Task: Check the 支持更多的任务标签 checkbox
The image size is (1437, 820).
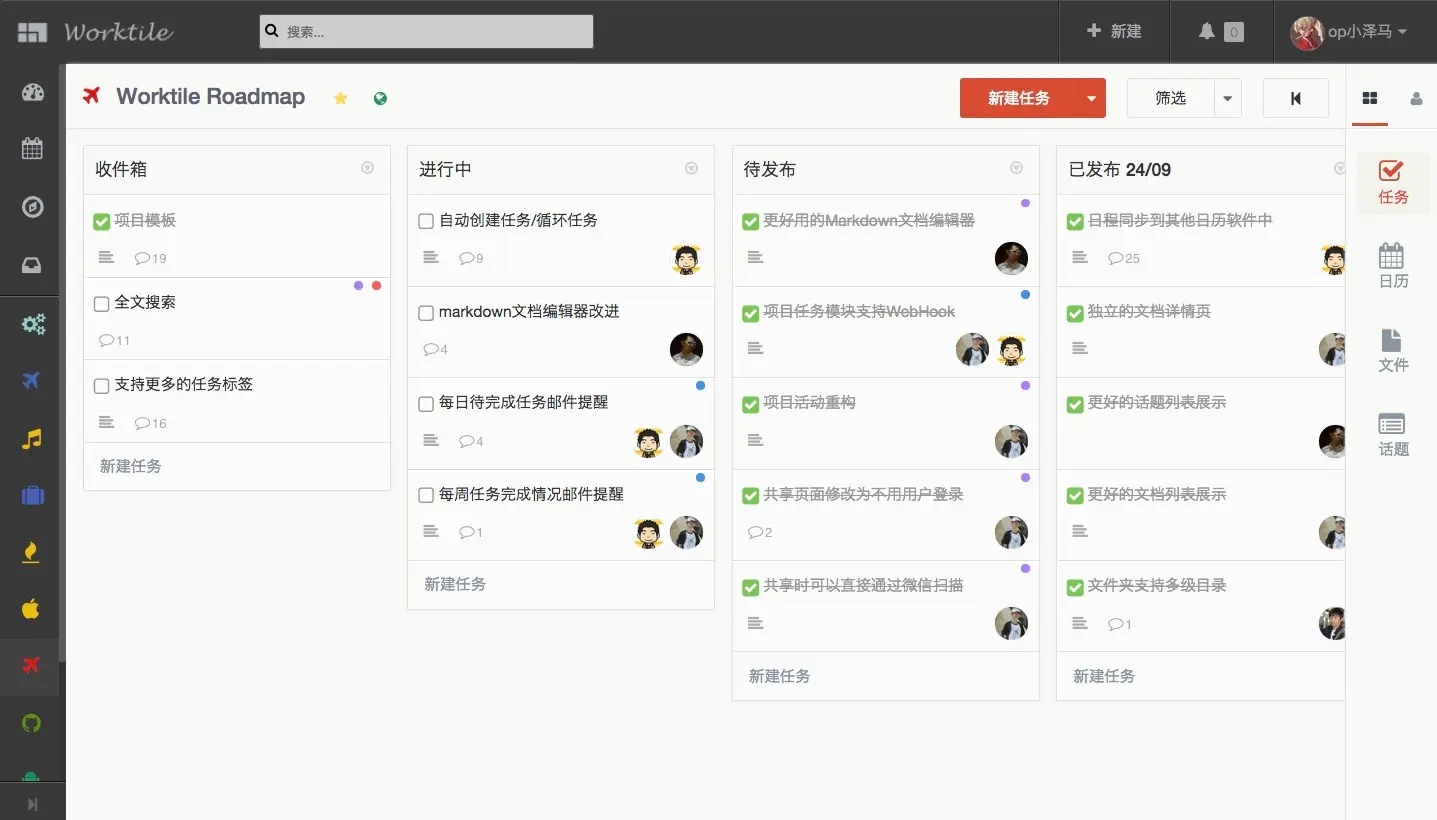Action: point(101,386)
